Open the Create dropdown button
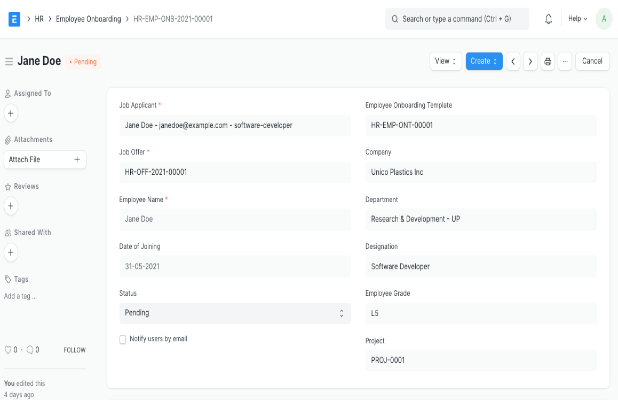 pyautogui.click(x=484, y=61)
